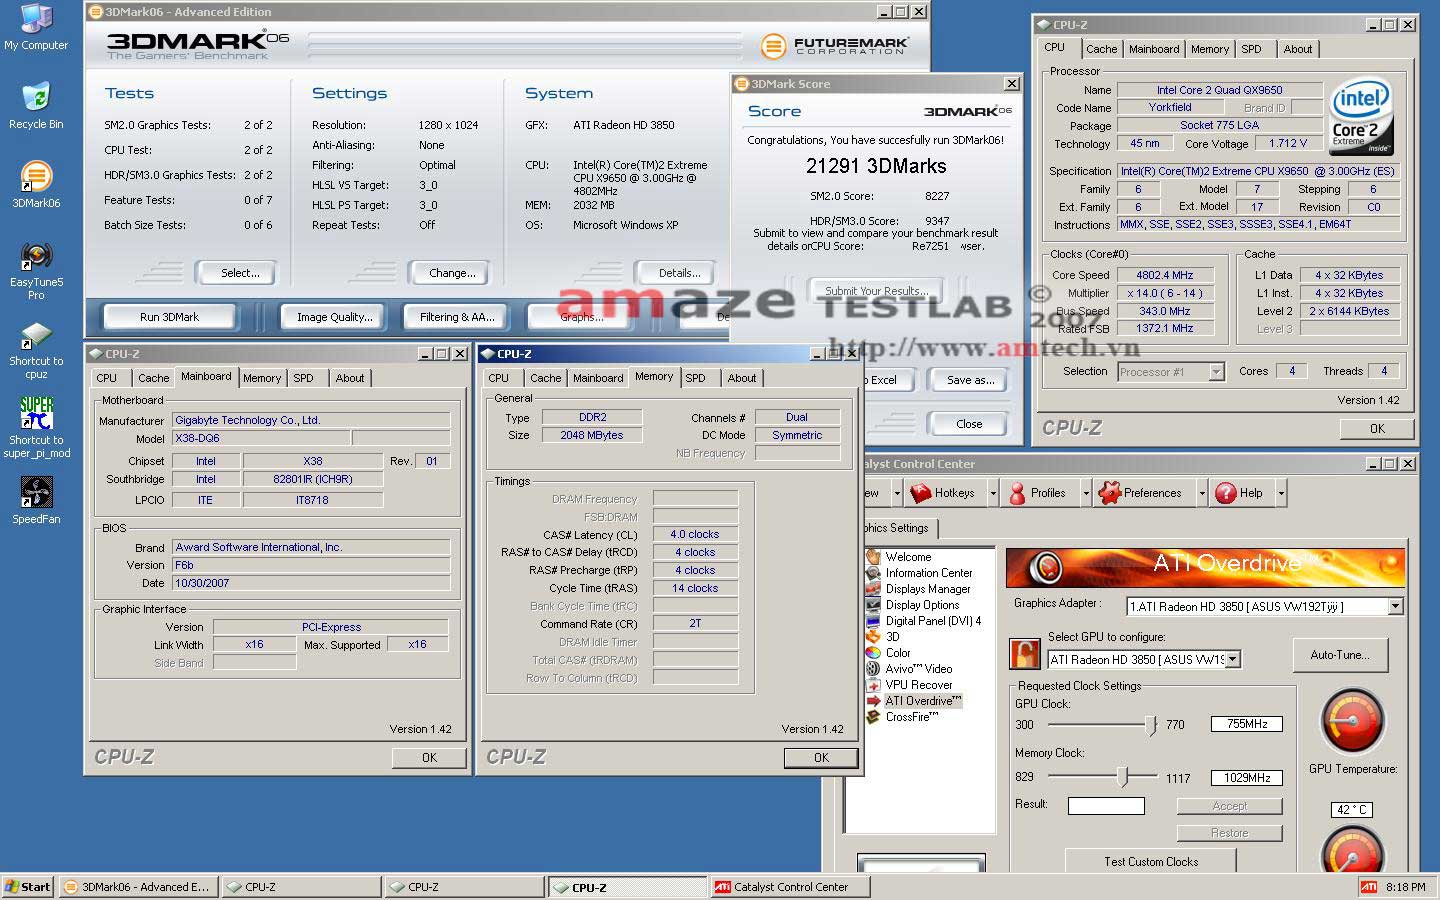Select Welcome in Catalyst settings tree

(908, 557)
